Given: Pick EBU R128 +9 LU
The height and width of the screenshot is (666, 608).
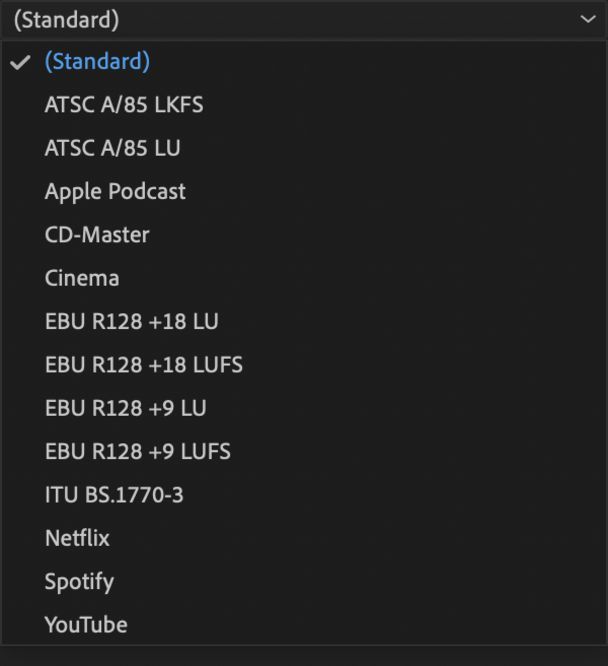Looking at the screenshot, I should (125, 408).
